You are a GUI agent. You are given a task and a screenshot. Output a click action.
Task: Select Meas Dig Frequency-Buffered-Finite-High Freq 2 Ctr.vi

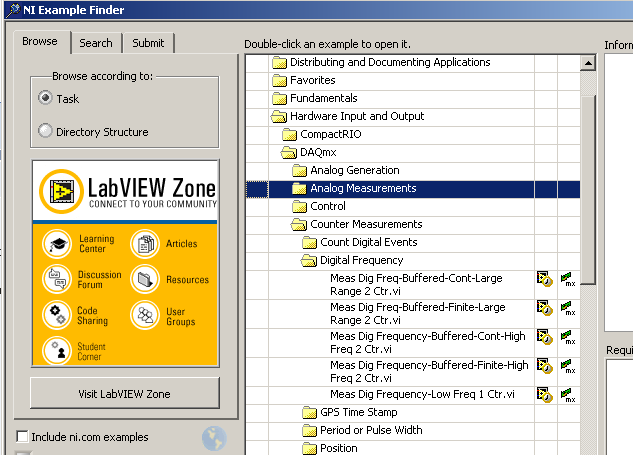point(429,372)
